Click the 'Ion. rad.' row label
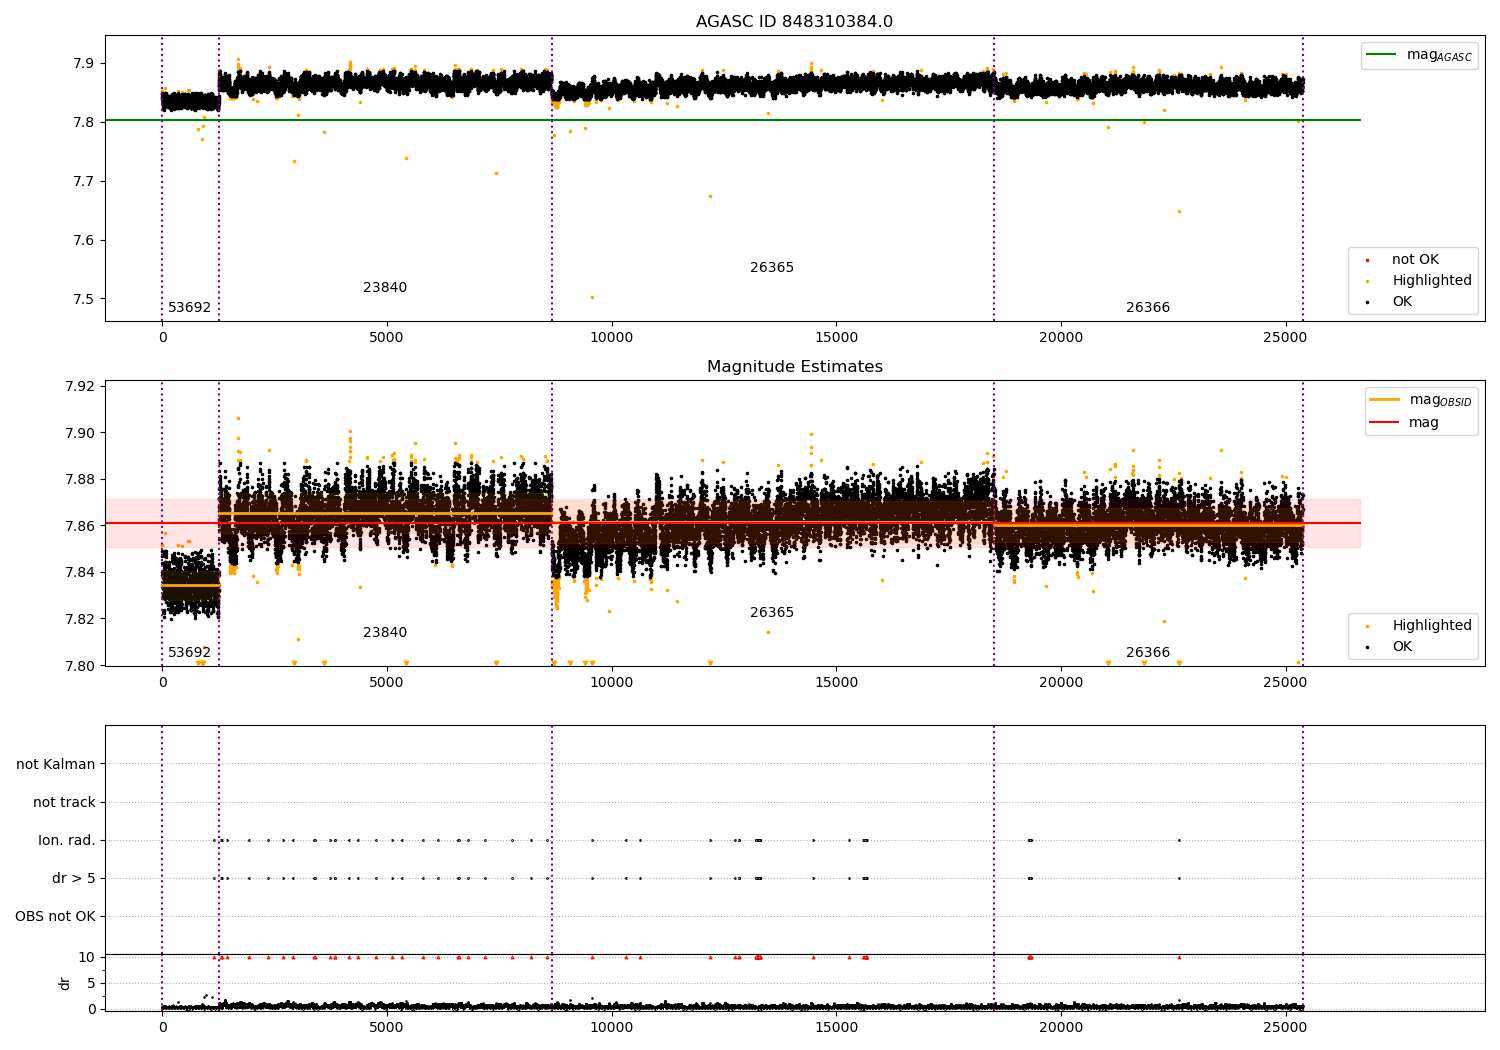Screen dimensions: 1500x1050 67,841
